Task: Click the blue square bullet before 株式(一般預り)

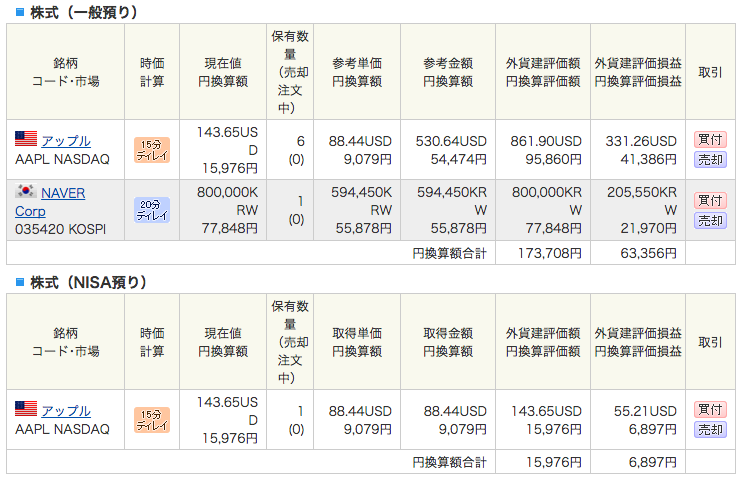Action: tap(20, 12)
